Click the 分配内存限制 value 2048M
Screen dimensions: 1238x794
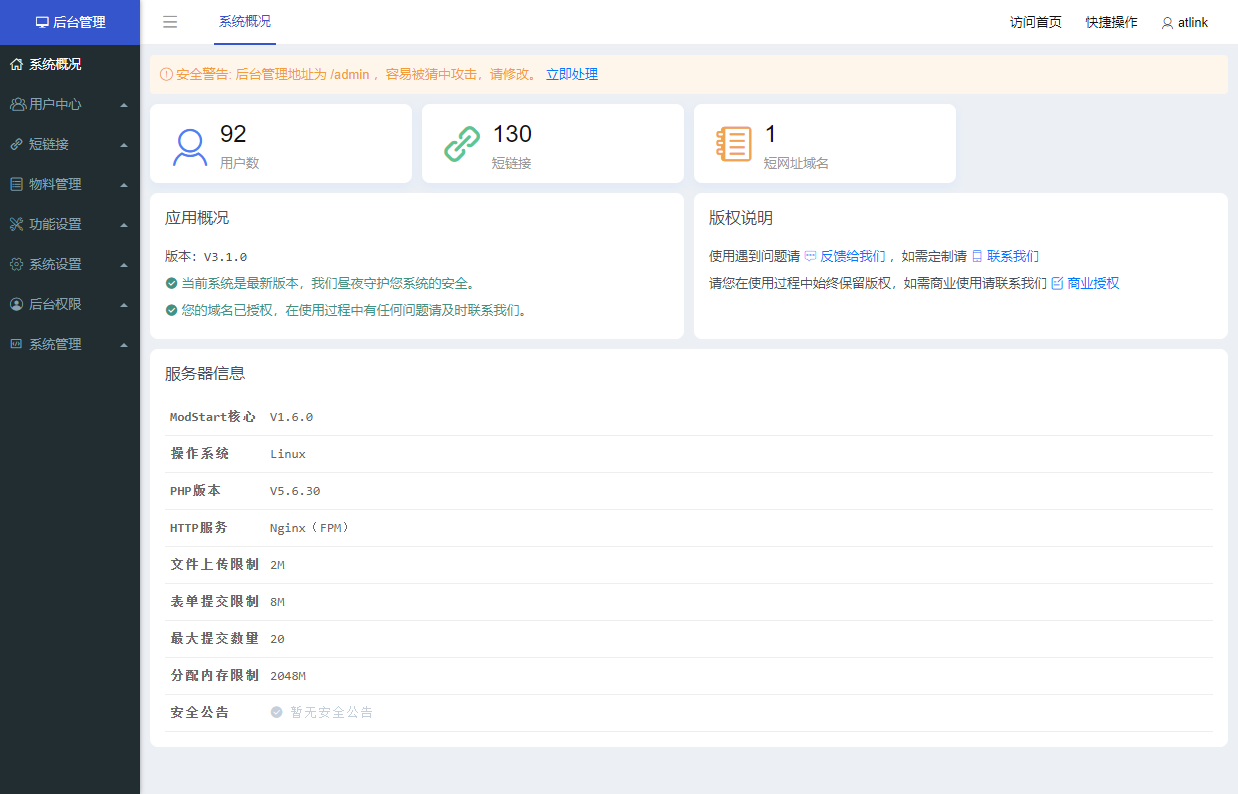coord(288,676)
